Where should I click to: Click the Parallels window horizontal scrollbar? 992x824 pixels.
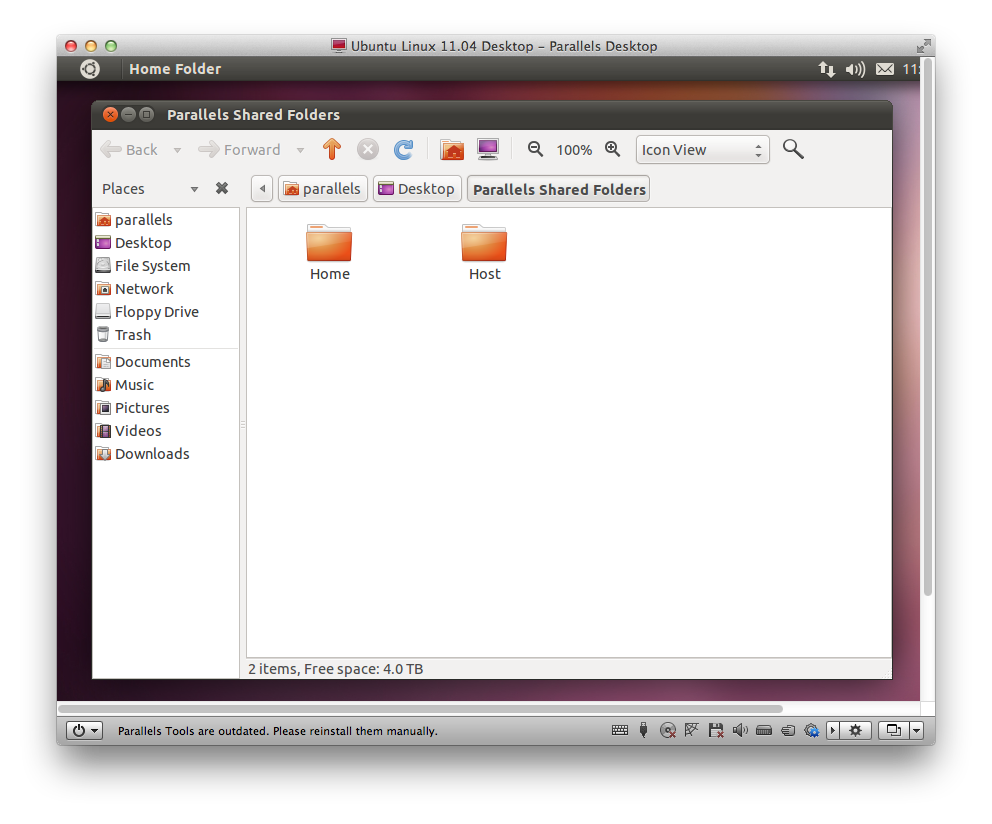pyautogui.click(x=420, y=709)
